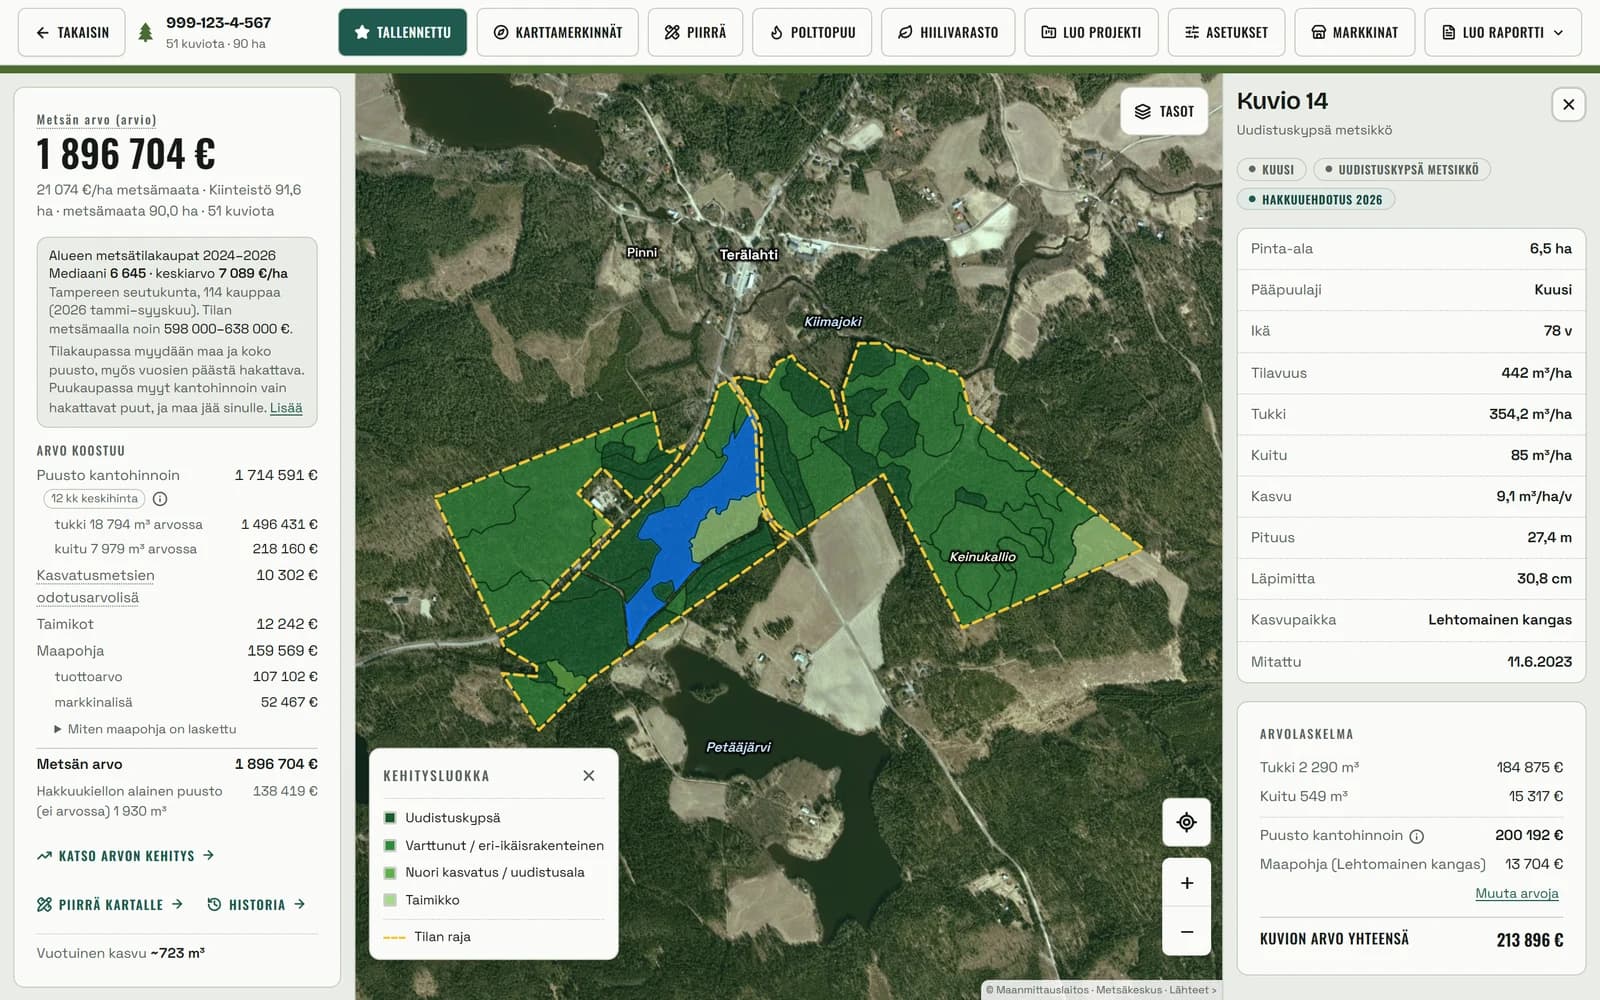
Task: Open the Historia link
Action: (256, 904)
